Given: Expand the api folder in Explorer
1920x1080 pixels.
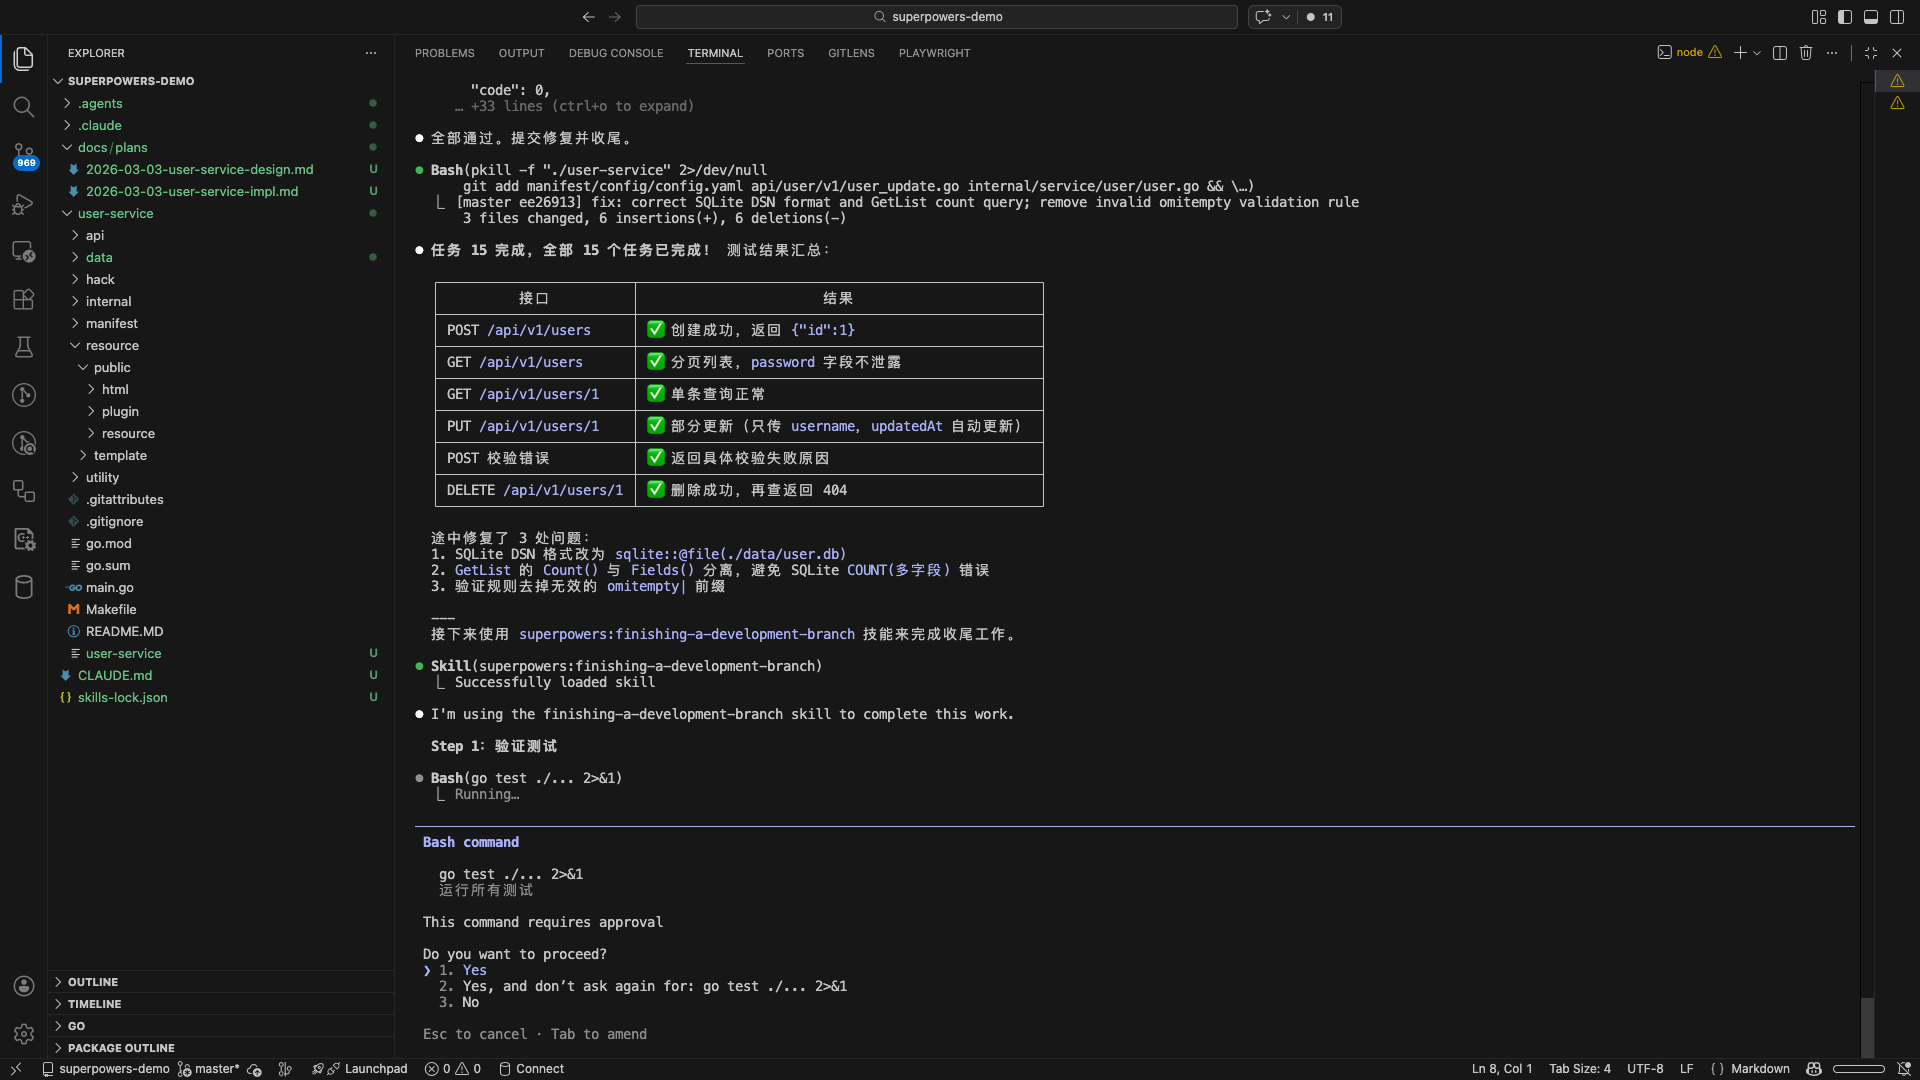Looking at the screenshot, I should (94, 235).
